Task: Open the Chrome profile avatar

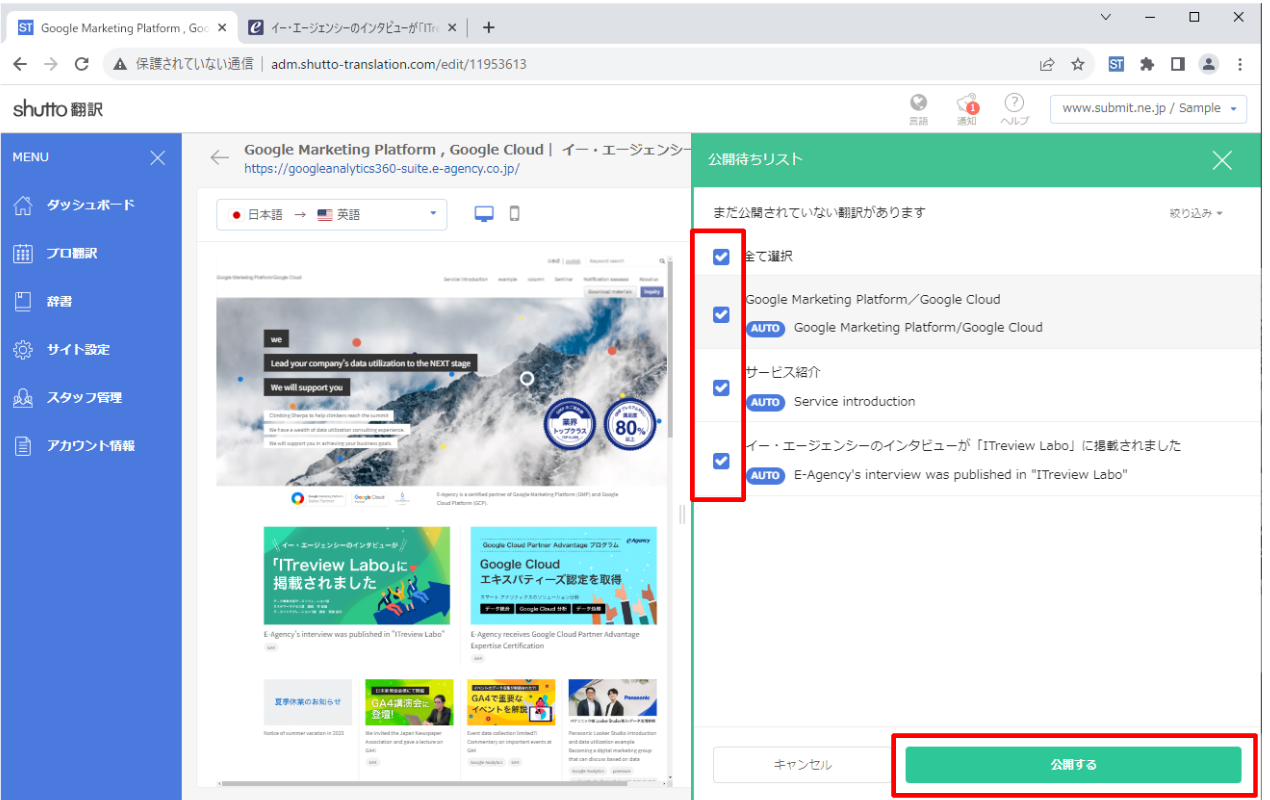Action: 1209,64
